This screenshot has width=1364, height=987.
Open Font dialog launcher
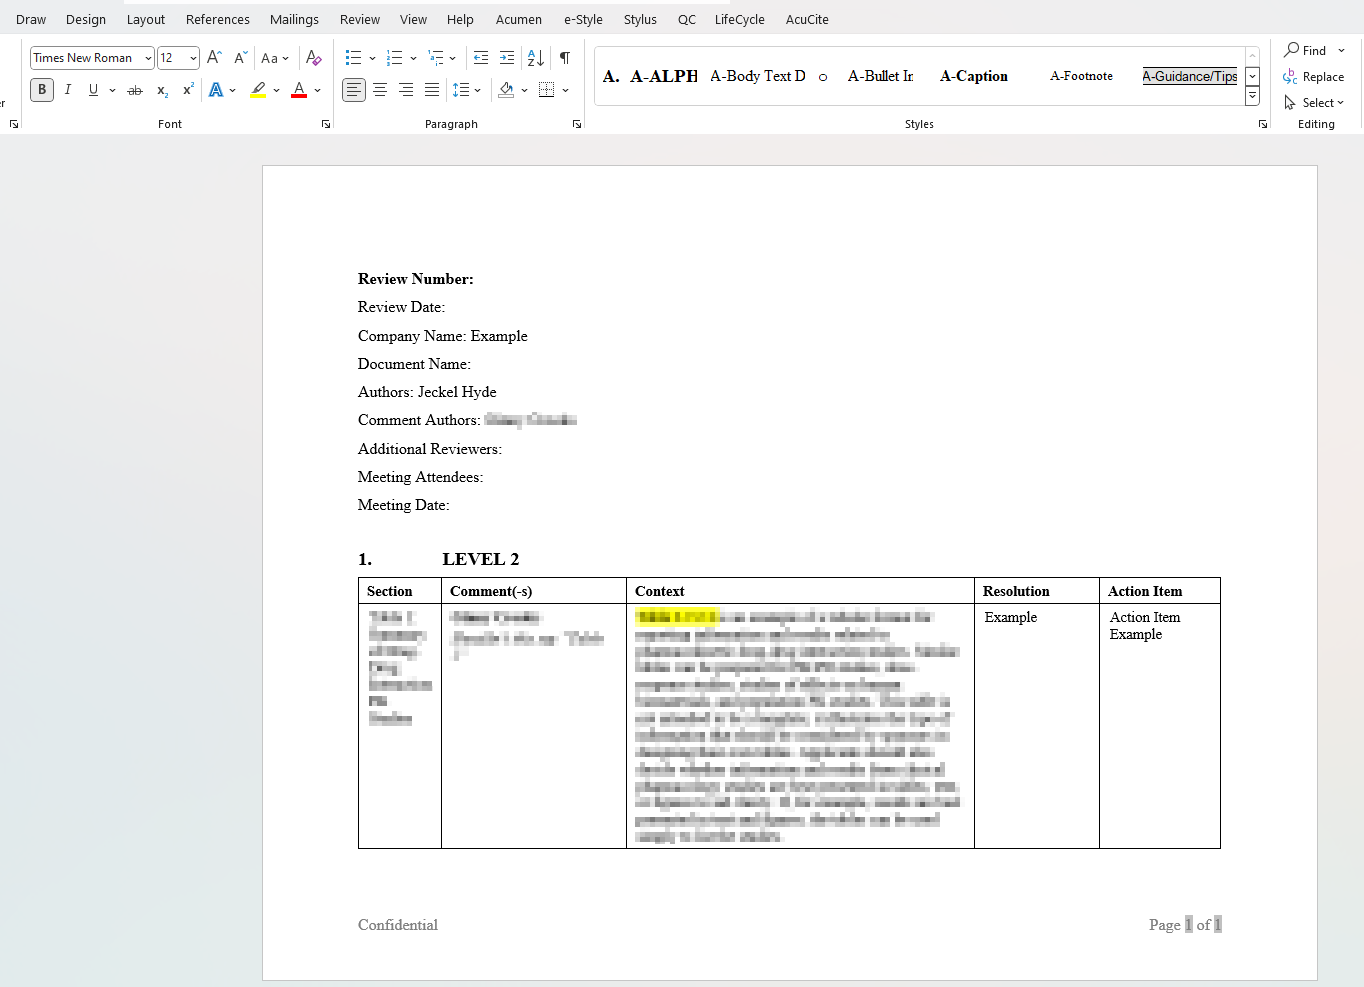click(326, 124)
